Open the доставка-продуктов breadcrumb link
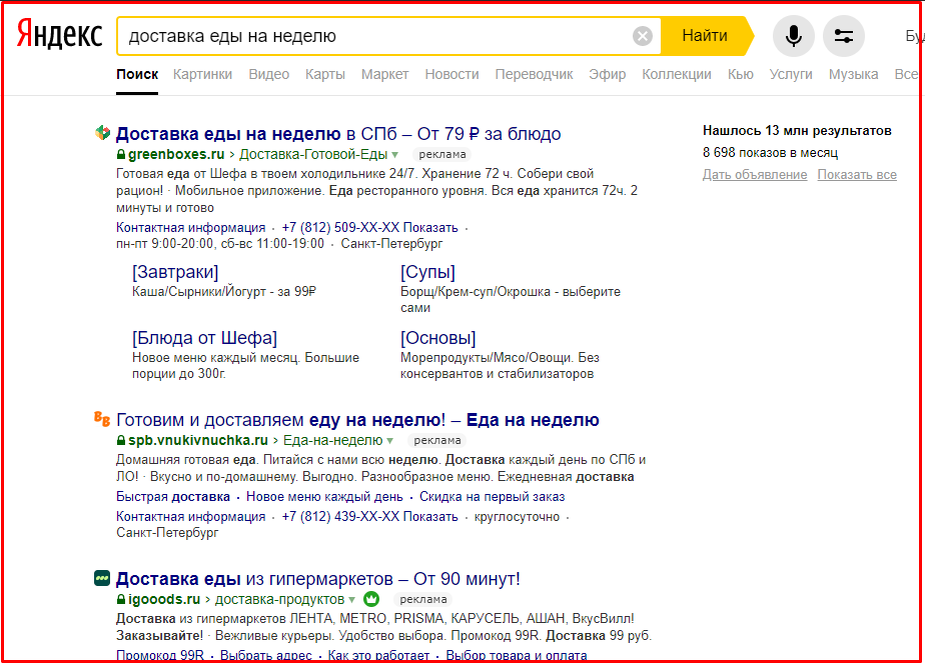 280,600
